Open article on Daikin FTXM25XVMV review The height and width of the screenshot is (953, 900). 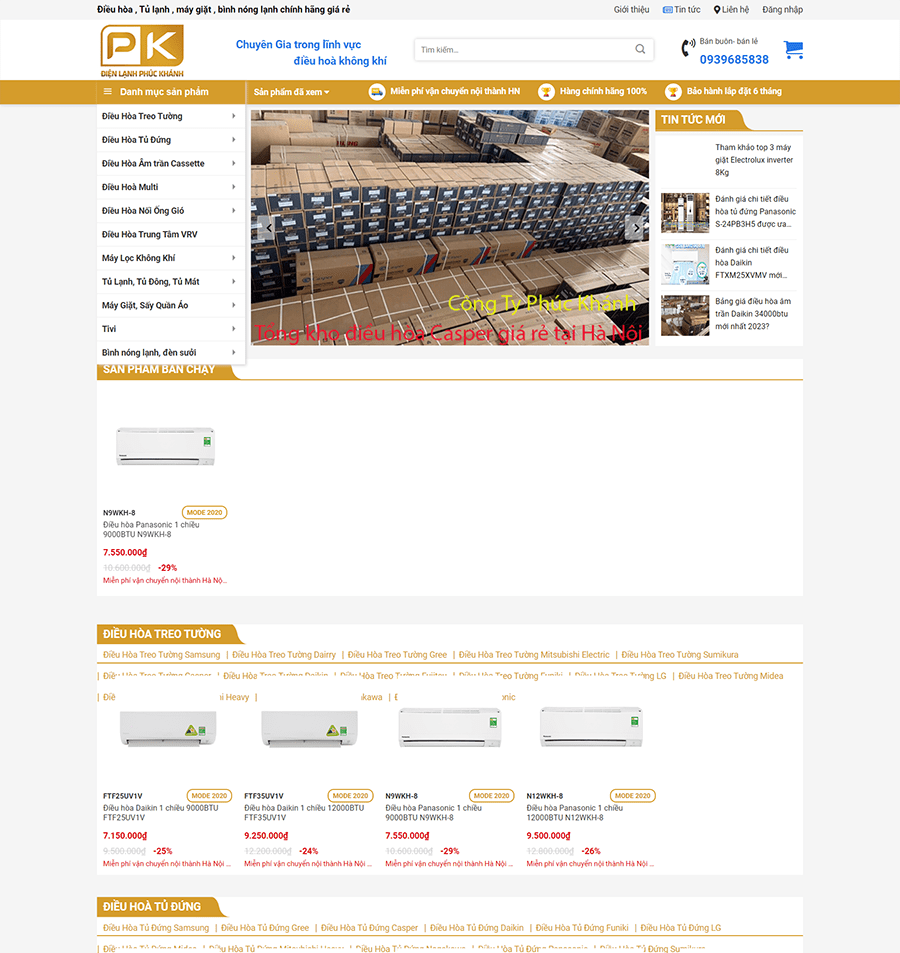point(752,263)
